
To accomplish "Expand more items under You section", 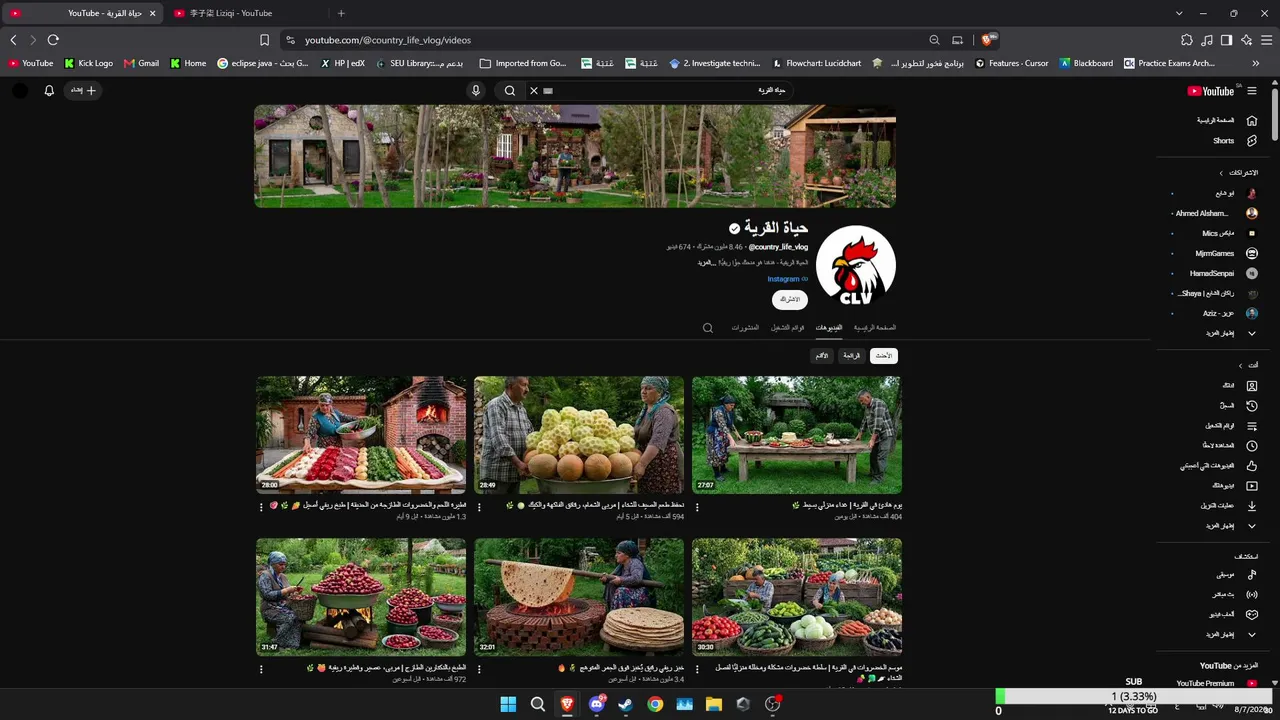I will [x=1251, y=526].
